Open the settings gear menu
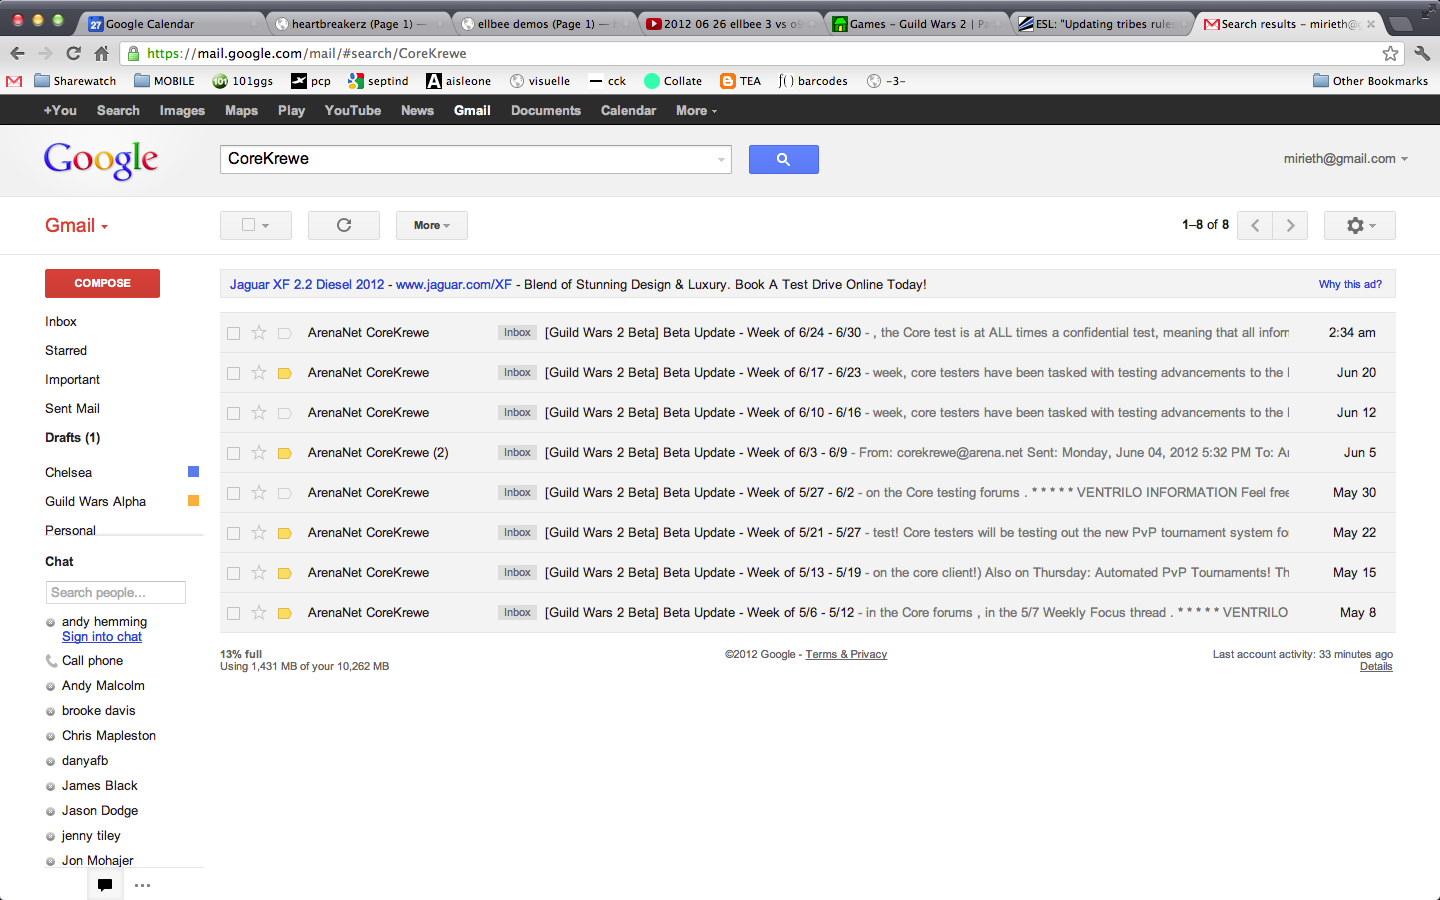 pyautogui.click(x=1359, y=225)
